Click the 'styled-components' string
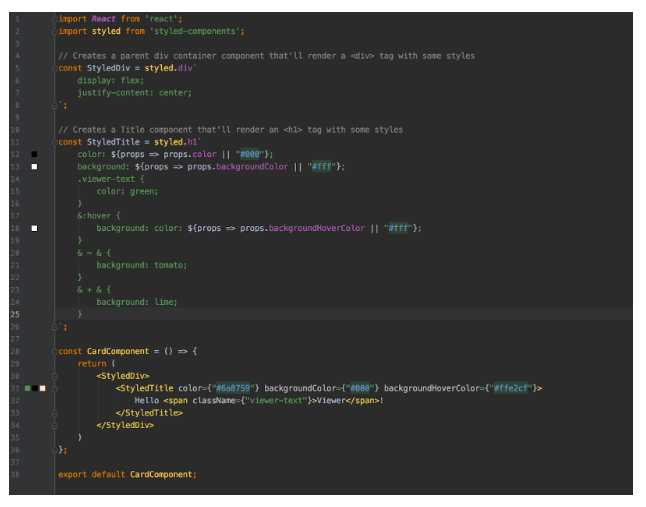The width and height of the screenshot is (646, 507). coord(194,31)
